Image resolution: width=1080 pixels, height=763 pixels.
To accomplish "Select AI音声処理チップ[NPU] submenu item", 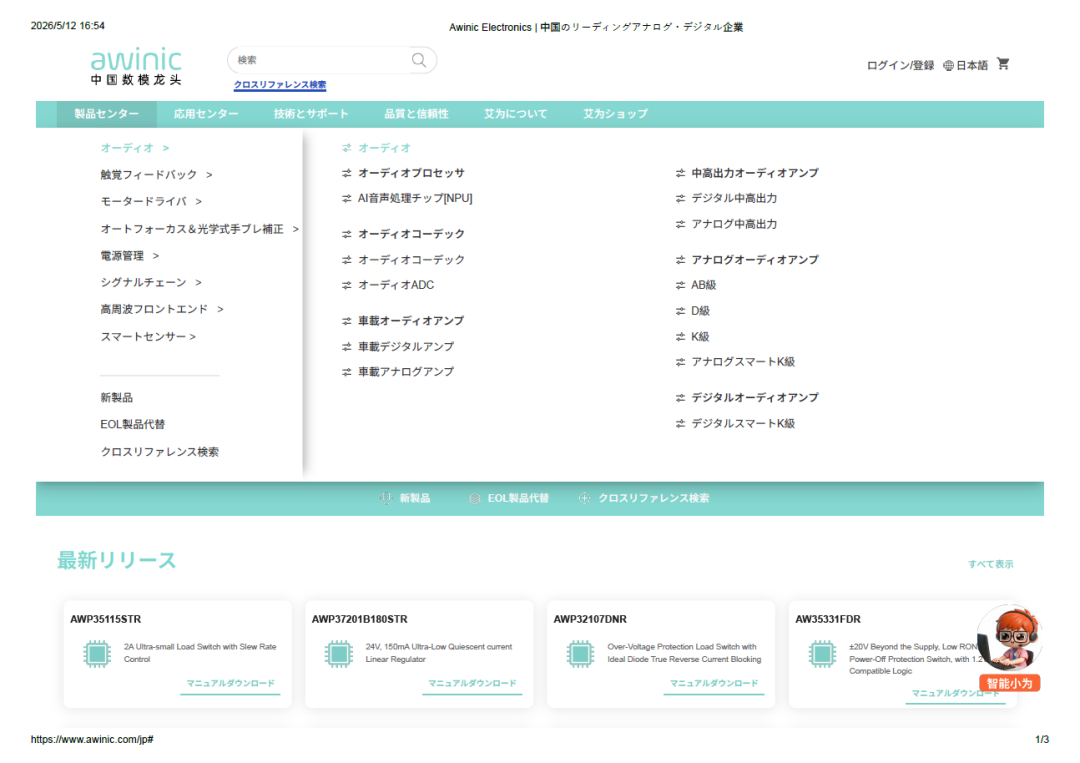I will click(x=415, y=198).
